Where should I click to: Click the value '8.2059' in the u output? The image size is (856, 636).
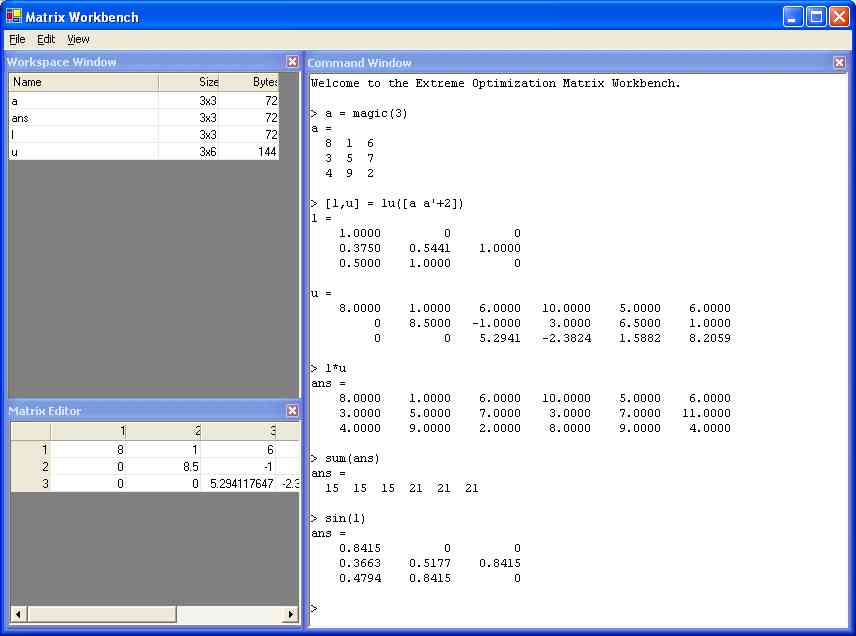[709, 338]
